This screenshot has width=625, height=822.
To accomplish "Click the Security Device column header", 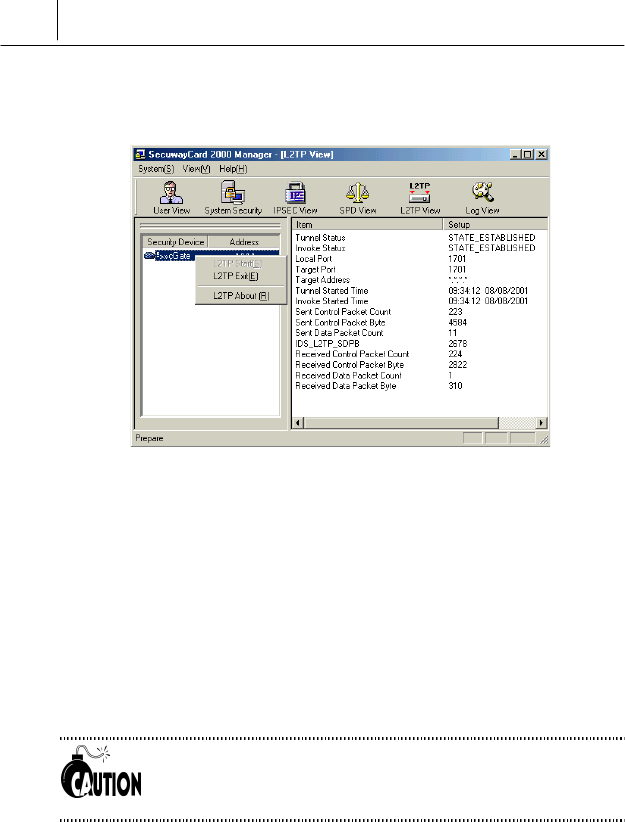I will pos(175,242).
